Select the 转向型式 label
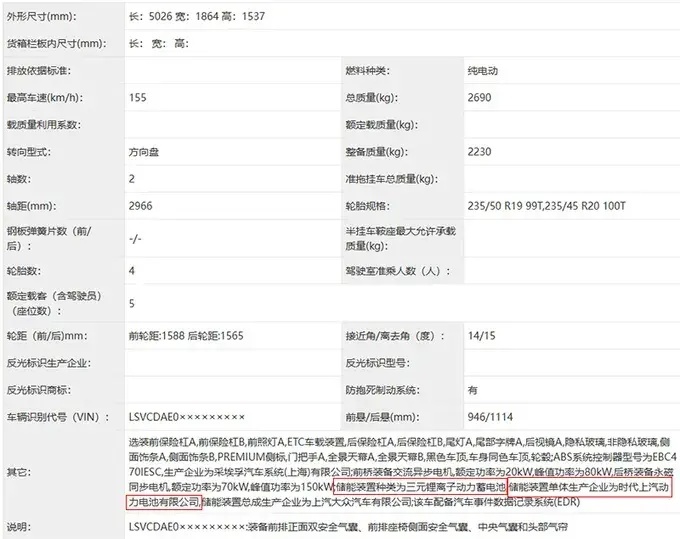Image resolution: width=680 pixels, height=539 pixels. [x=28, y=152]
